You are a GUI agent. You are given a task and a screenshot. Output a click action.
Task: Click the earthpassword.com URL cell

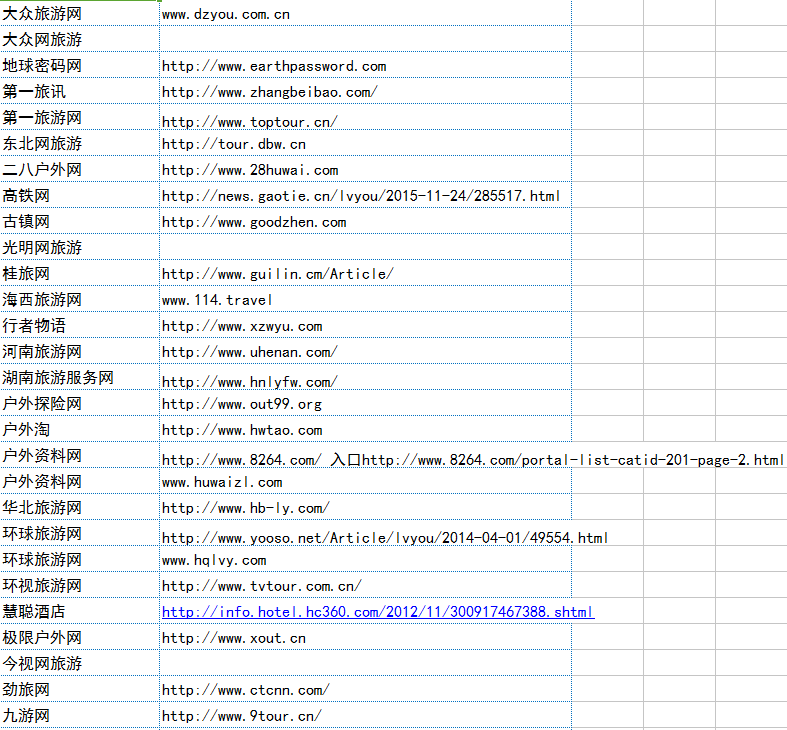click(x=365, y=65)
